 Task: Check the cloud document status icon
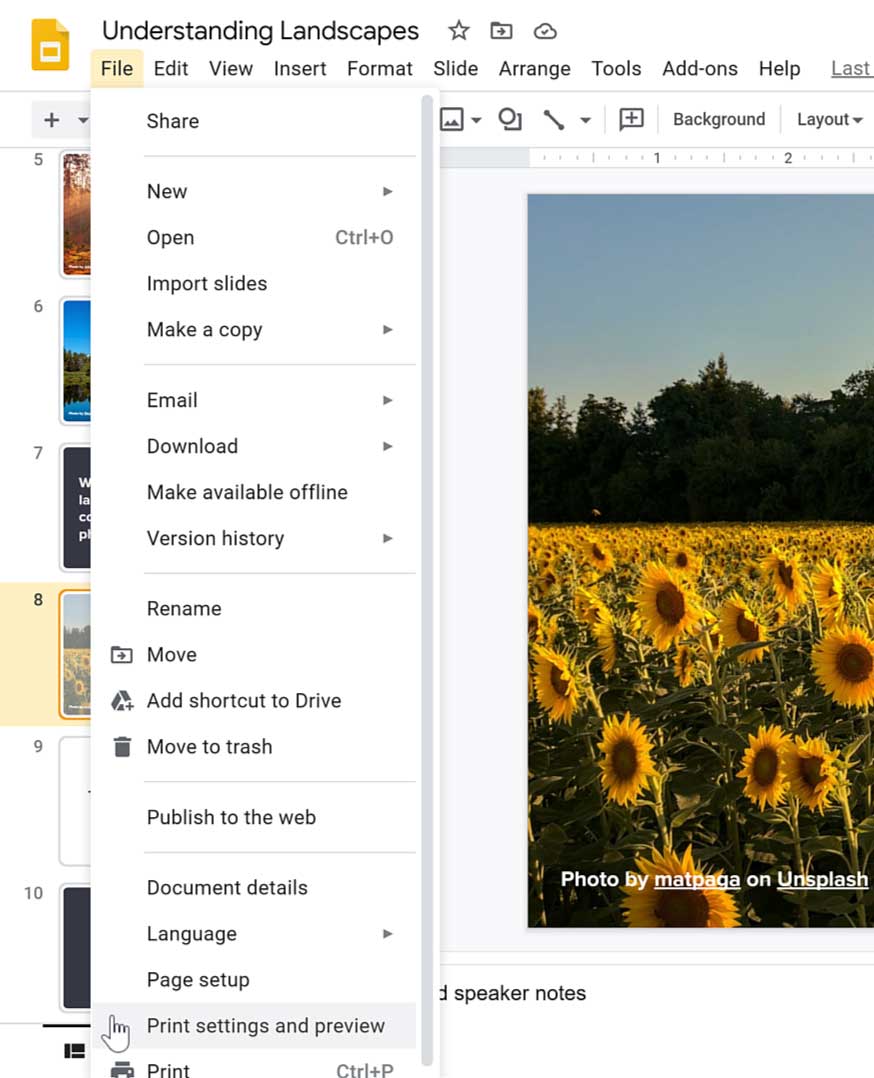tap(545, 31)
